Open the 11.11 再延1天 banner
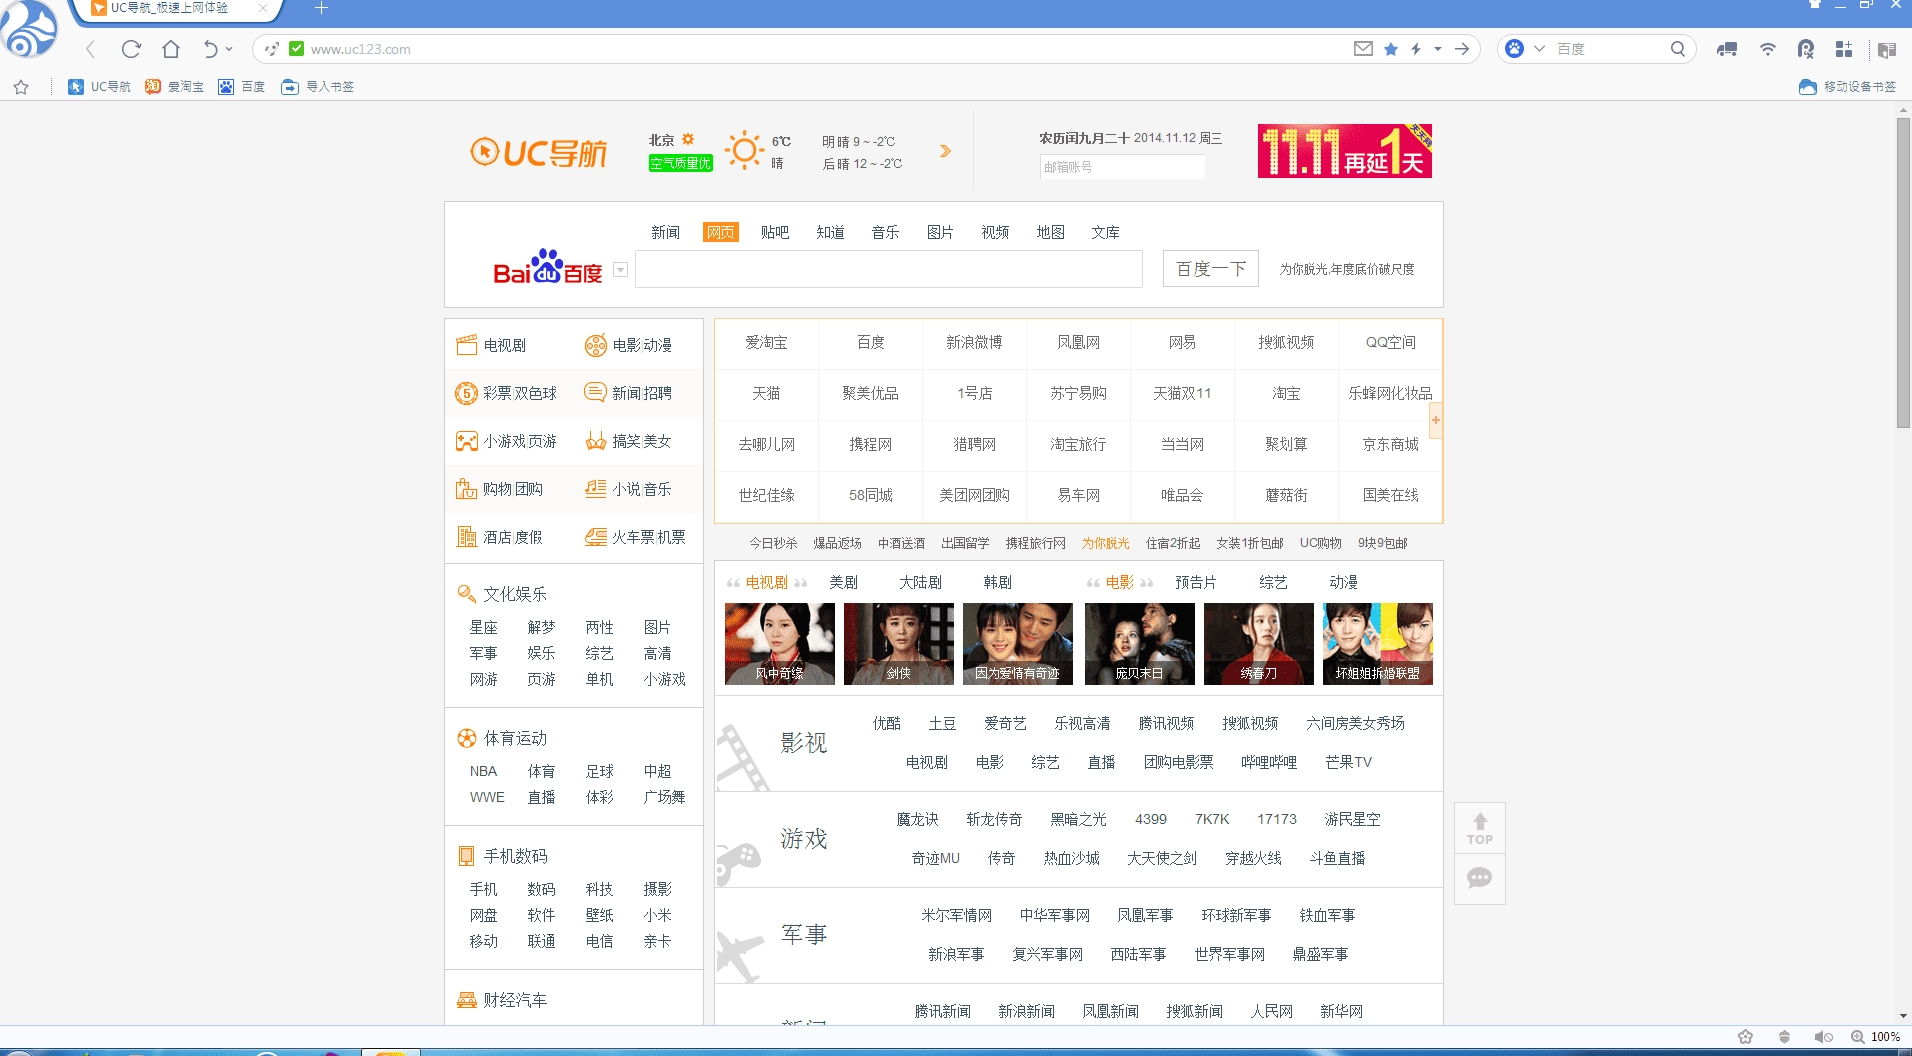The height and width of the screenshot is (1056, 1912). click(1345, 151)
